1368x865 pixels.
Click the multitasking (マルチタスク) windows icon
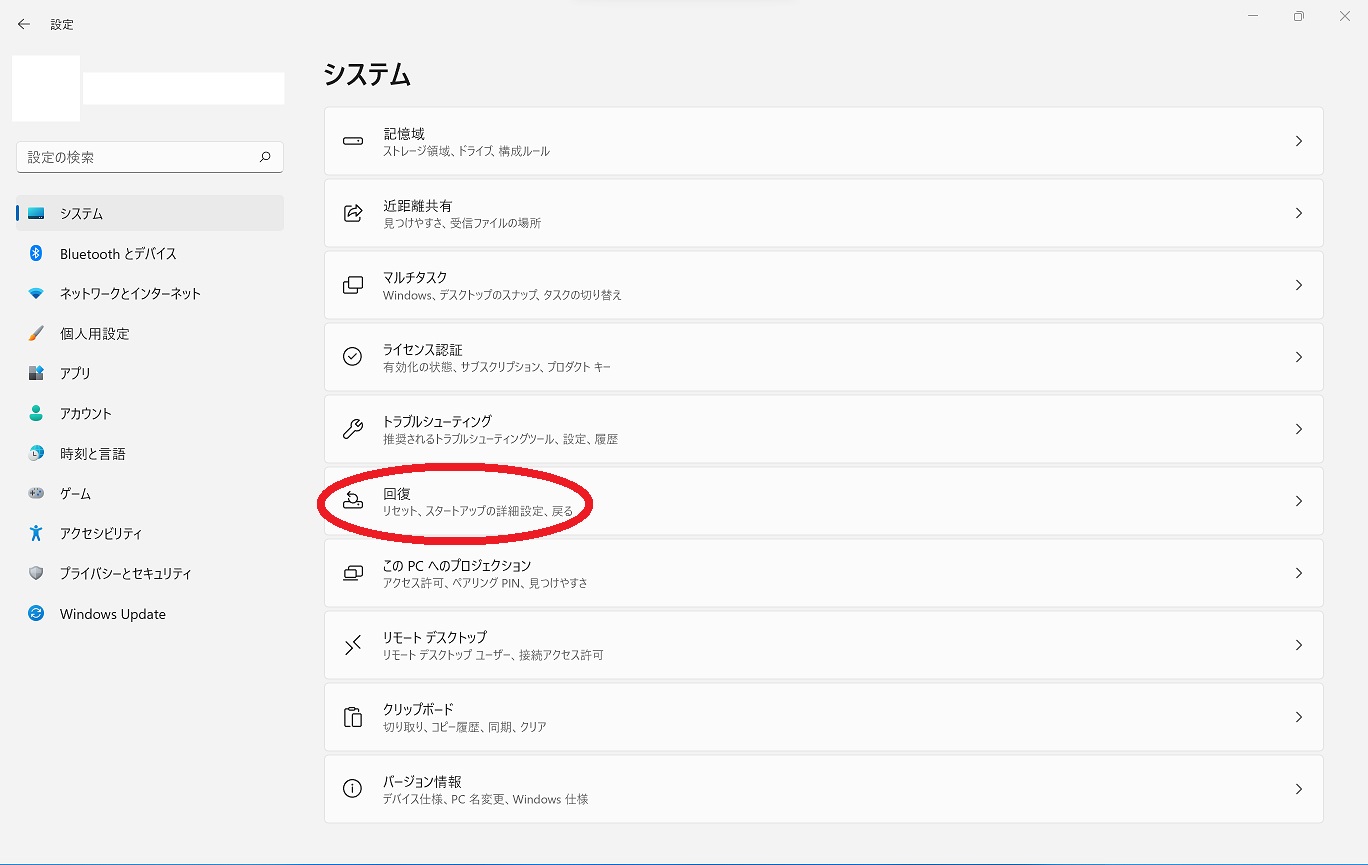(x=352, y=285)
